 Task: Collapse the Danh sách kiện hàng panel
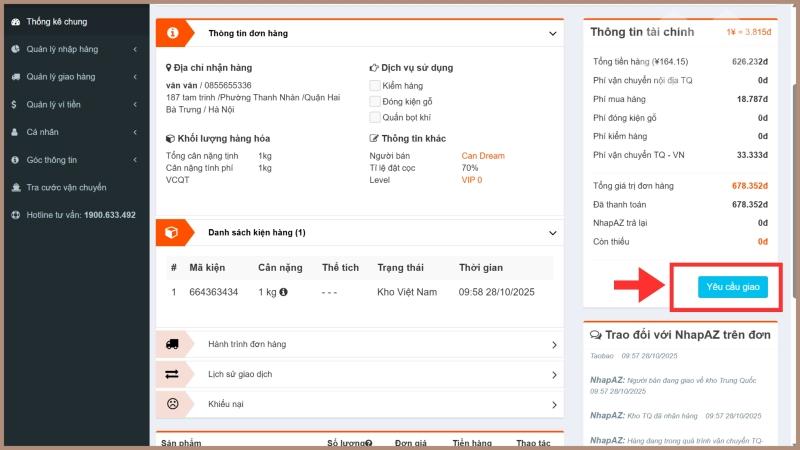(x=553, y=232)
